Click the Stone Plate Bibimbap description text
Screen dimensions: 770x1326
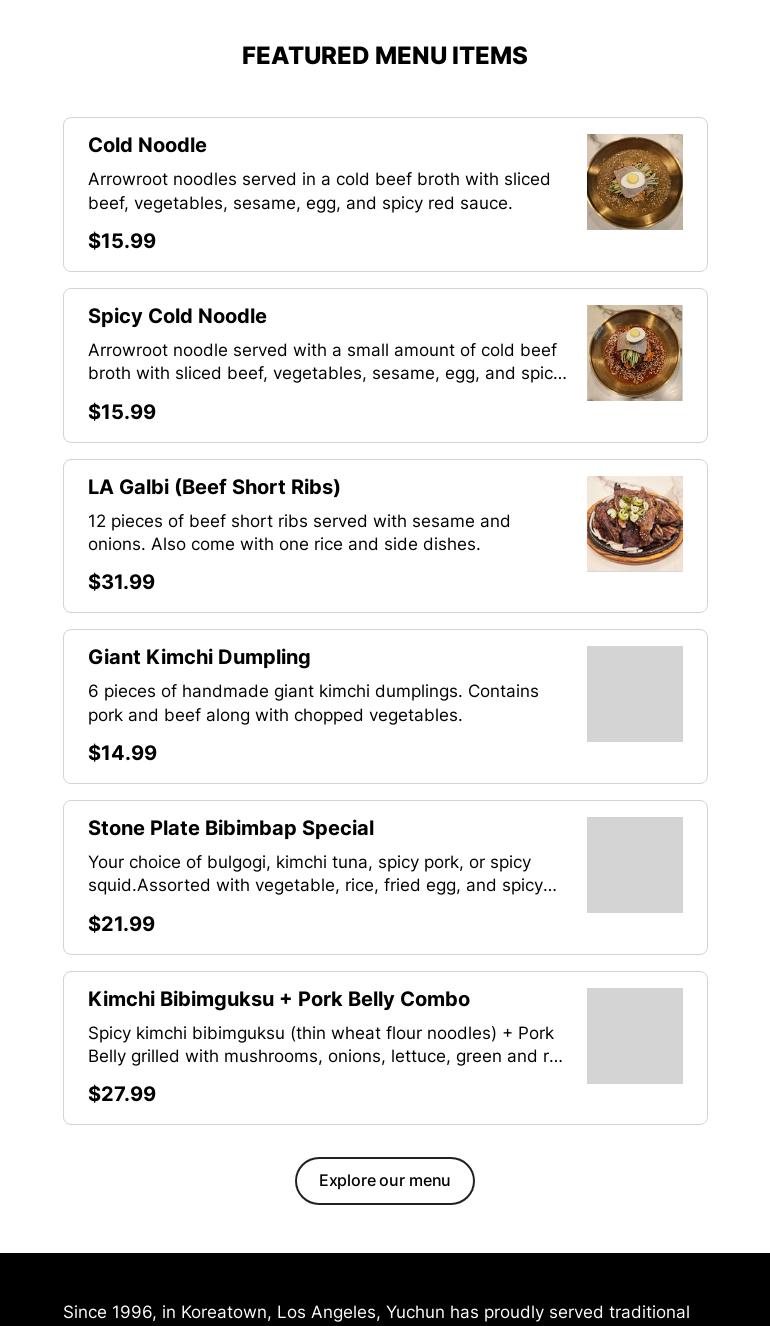pyautogui.click(x=322, y=874)
